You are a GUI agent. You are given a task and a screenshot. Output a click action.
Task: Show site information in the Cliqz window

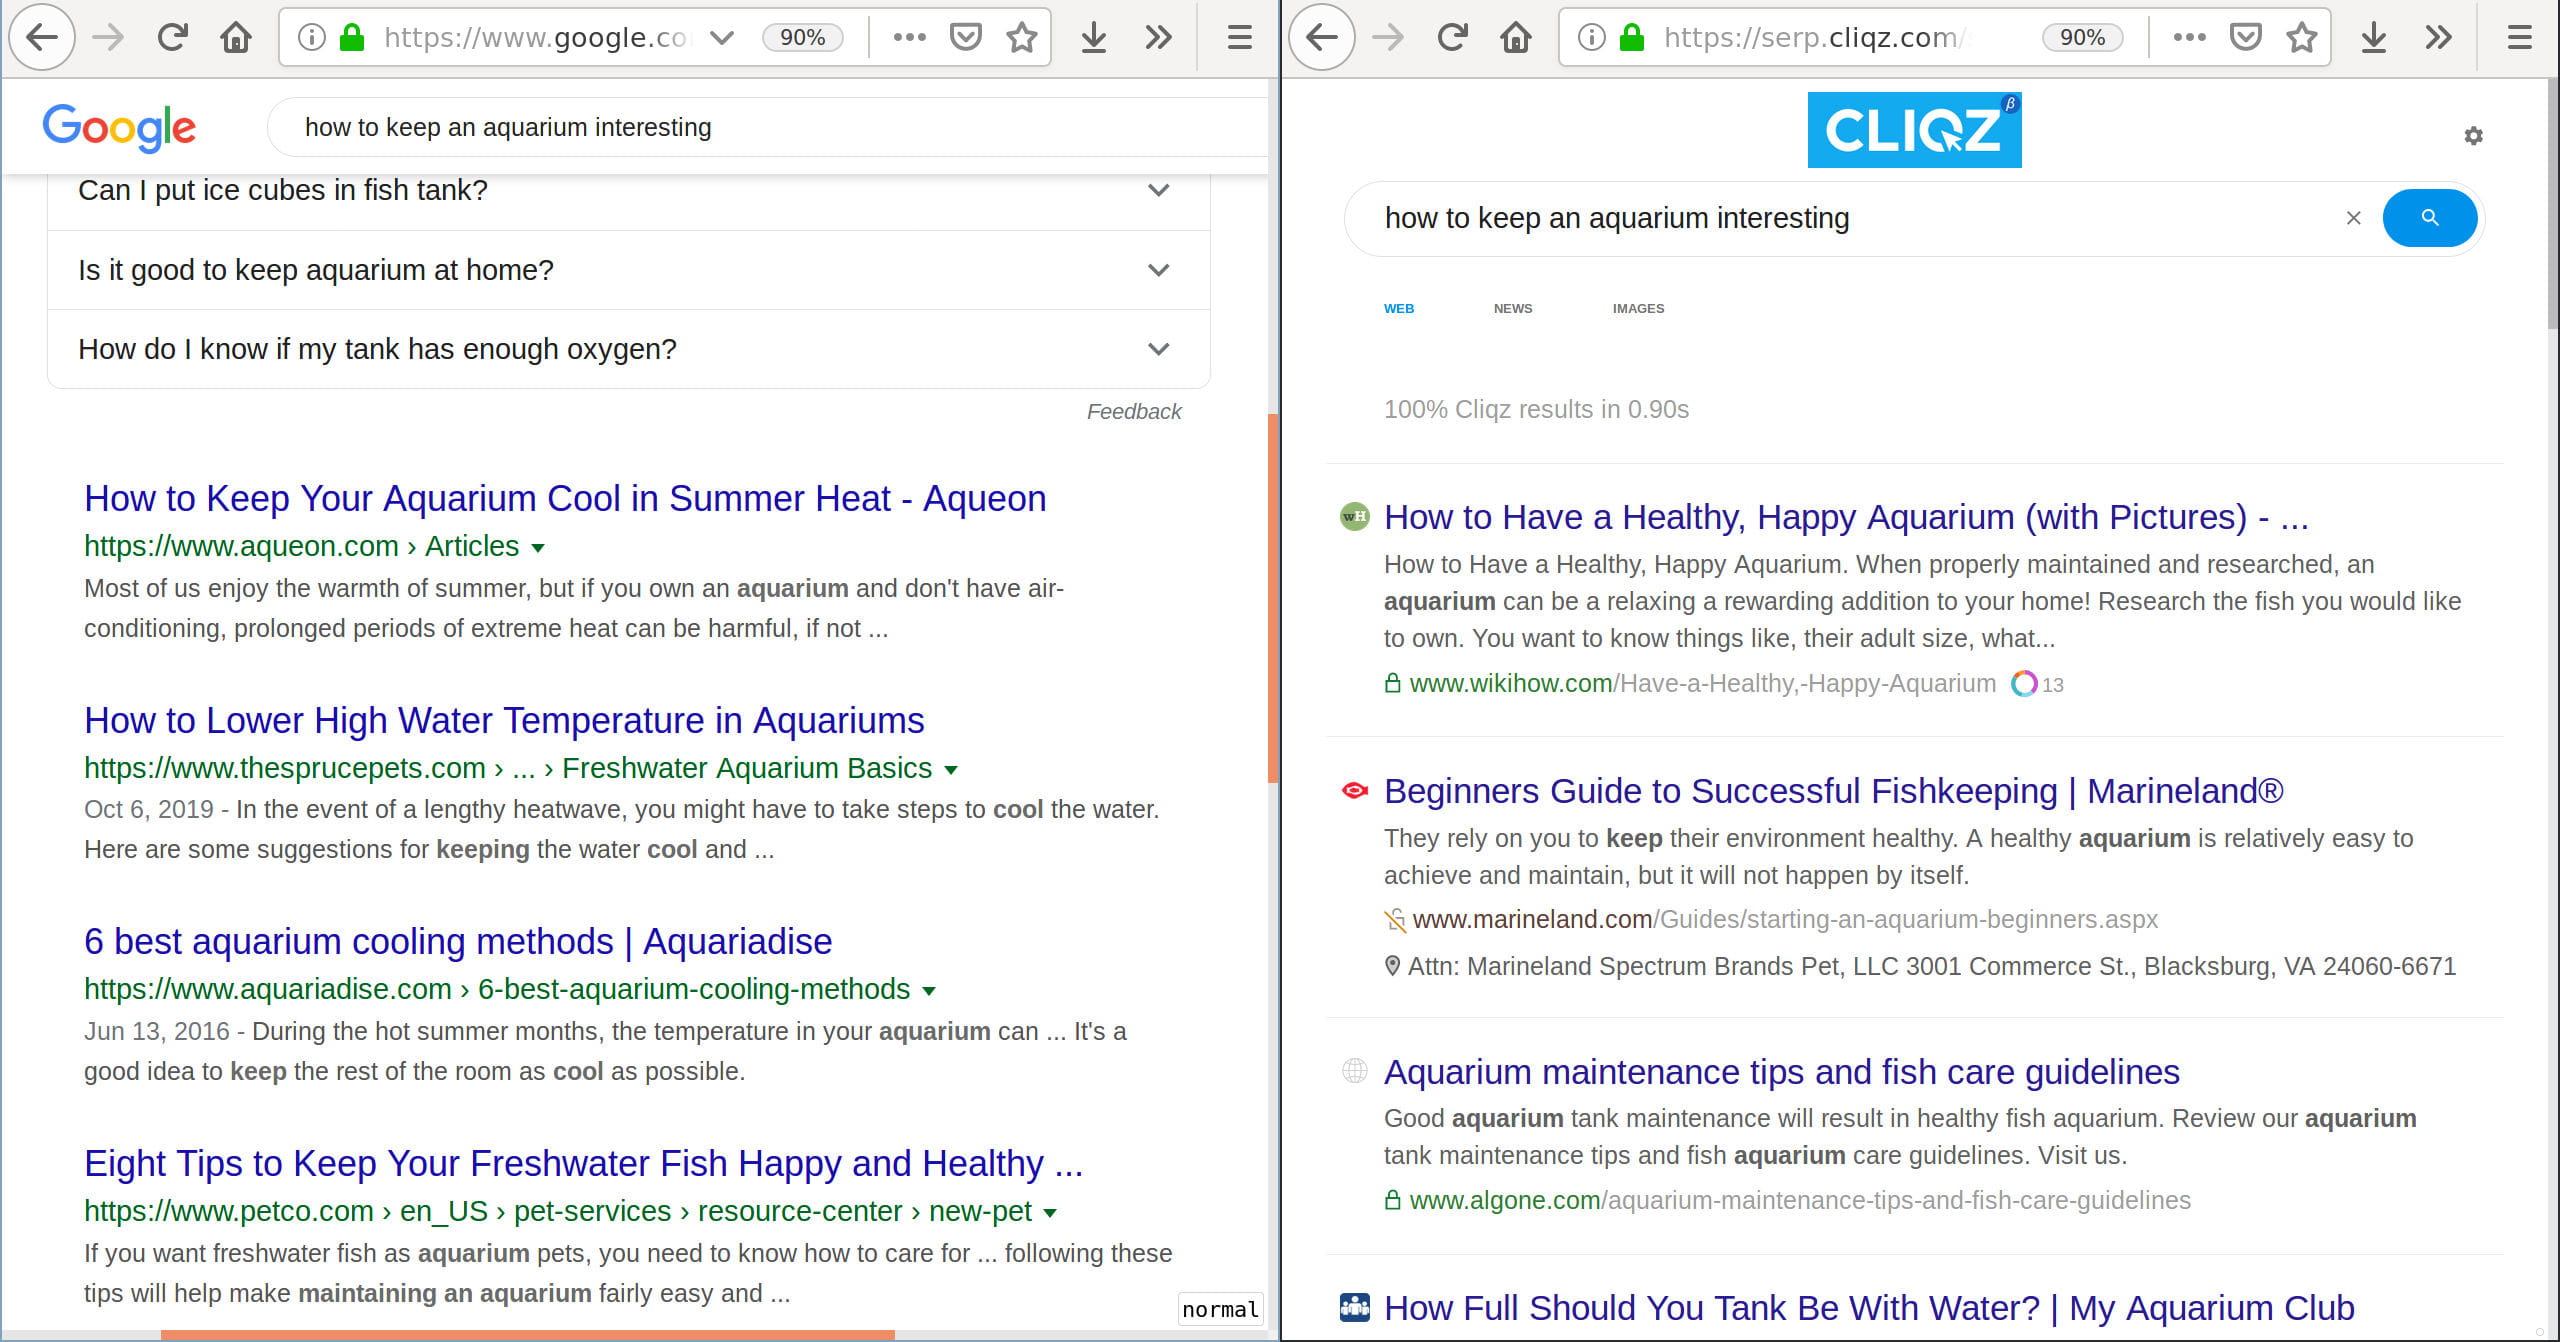(x=1592, y=38)
